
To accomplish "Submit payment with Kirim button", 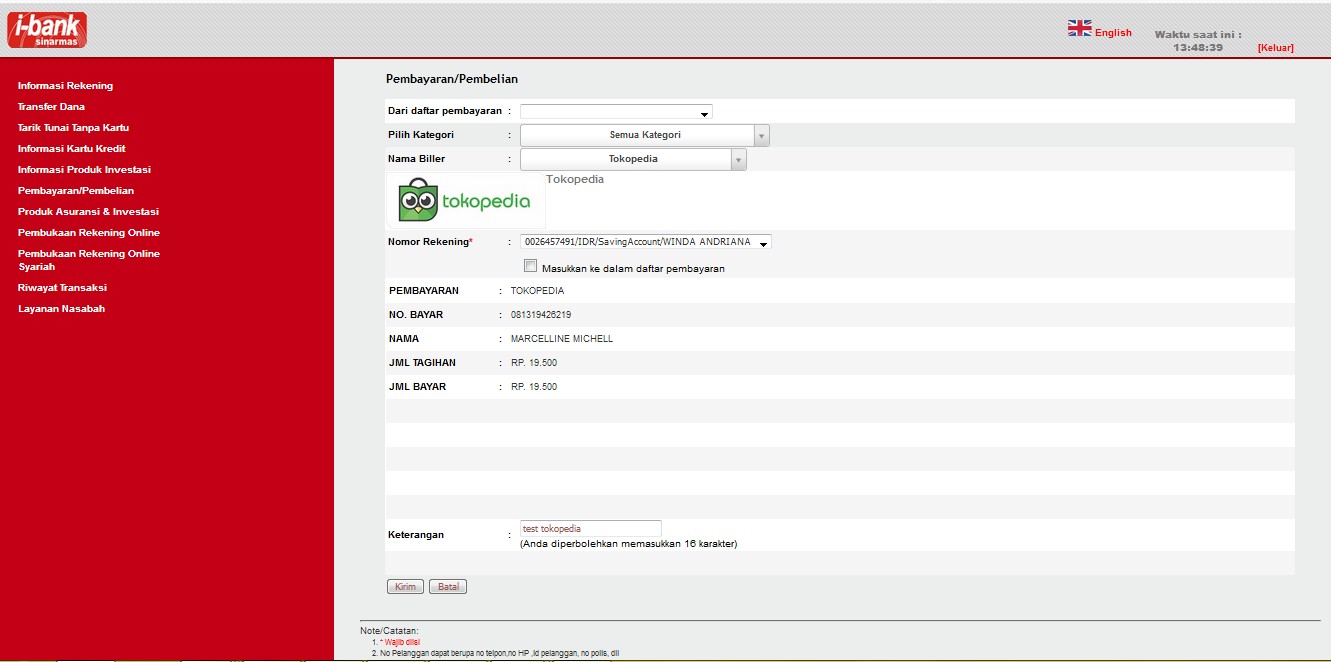I will tap(405, 587).
